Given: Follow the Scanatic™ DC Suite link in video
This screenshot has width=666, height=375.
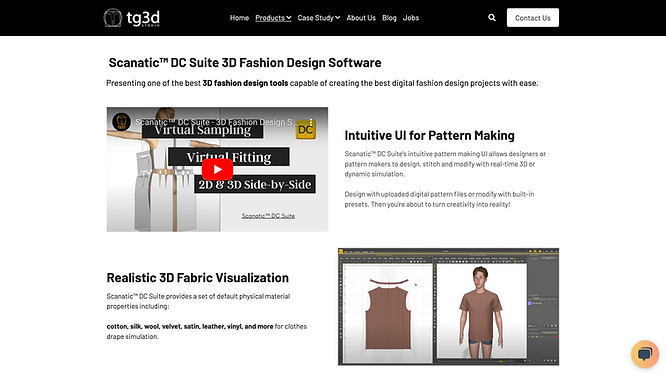Looking at the screenshot, I should pyautogui.click(x=268, y=216).
